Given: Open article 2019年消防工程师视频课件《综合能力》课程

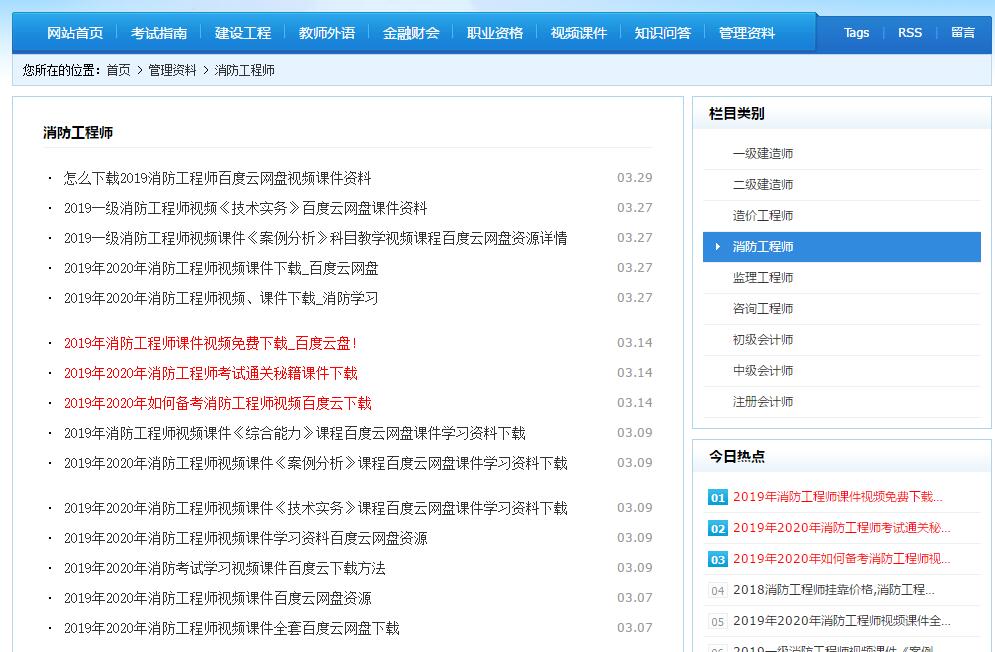Looking at the screenshot, I should click(x=294, y=434).
